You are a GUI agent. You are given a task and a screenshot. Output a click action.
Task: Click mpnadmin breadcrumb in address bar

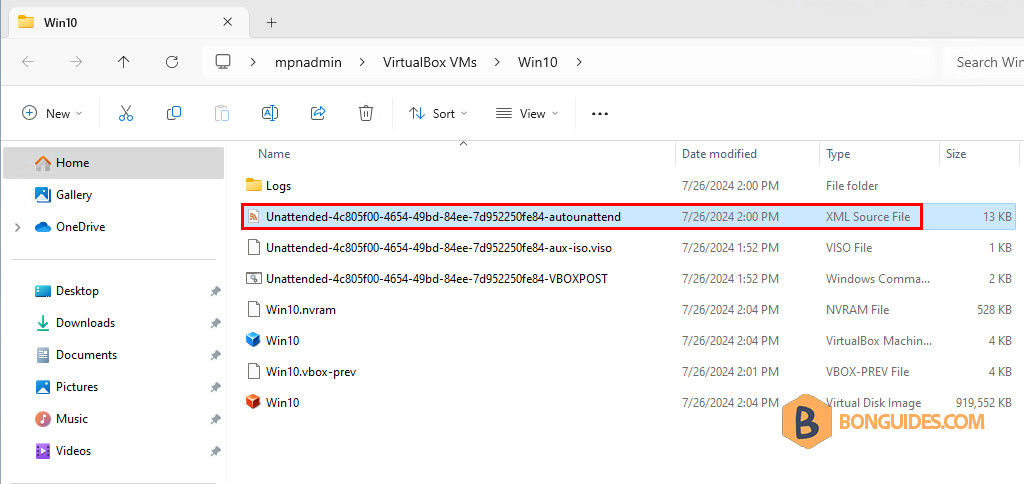pos(308,62)
